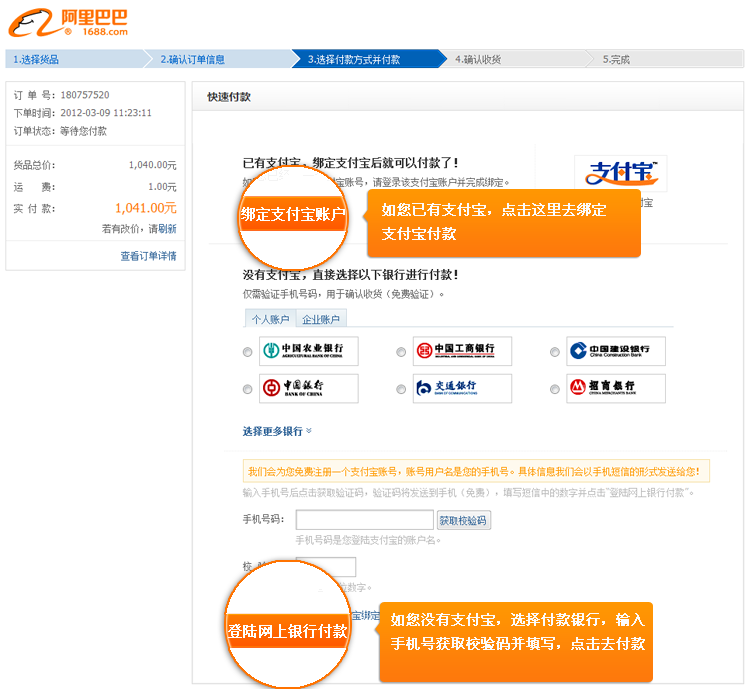Click step 5.完成
Screen dimensions: 750x689
coord(665,59)
